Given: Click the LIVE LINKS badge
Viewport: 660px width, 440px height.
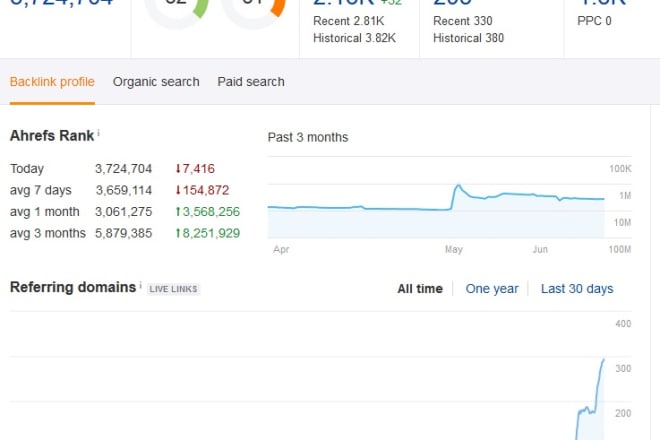Looking at the screenshot, I should tap(173, 289).
